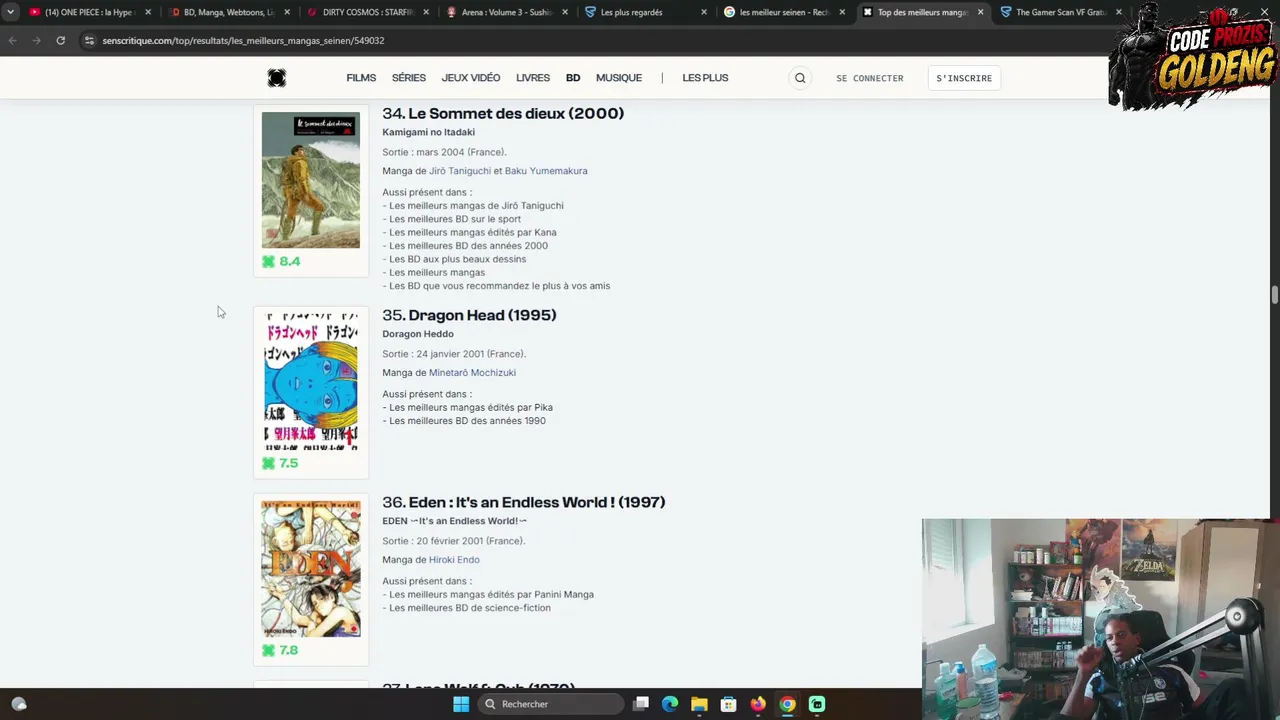1280x720 pixels.
Task: Open author Hiroki Endo's page
Action: coord(454,560)
